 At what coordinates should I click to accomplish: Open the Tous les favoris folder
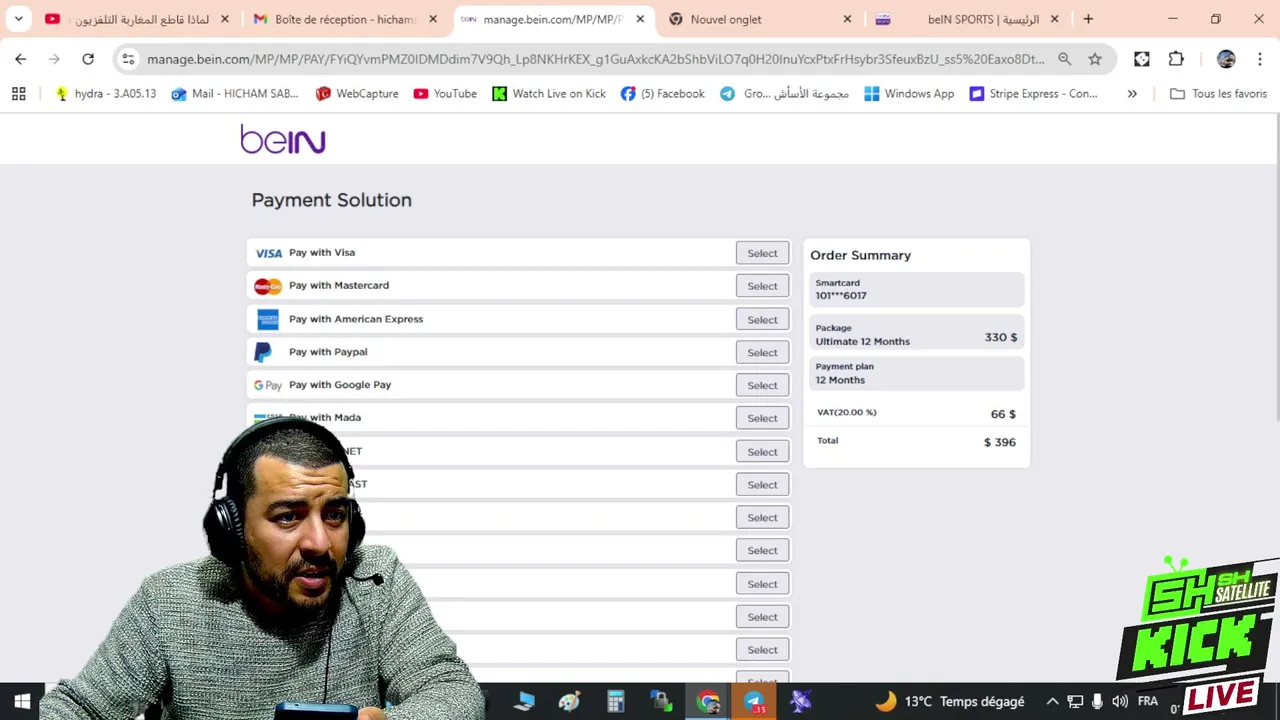pyautogui.click(x=1218, y=94)
